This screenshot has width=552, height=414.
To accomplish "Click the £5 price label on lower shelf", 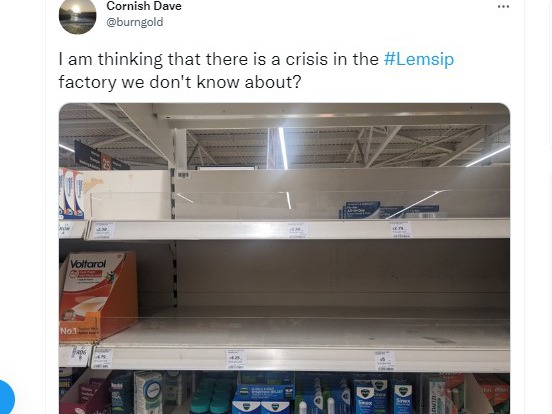I will [384, 360].
